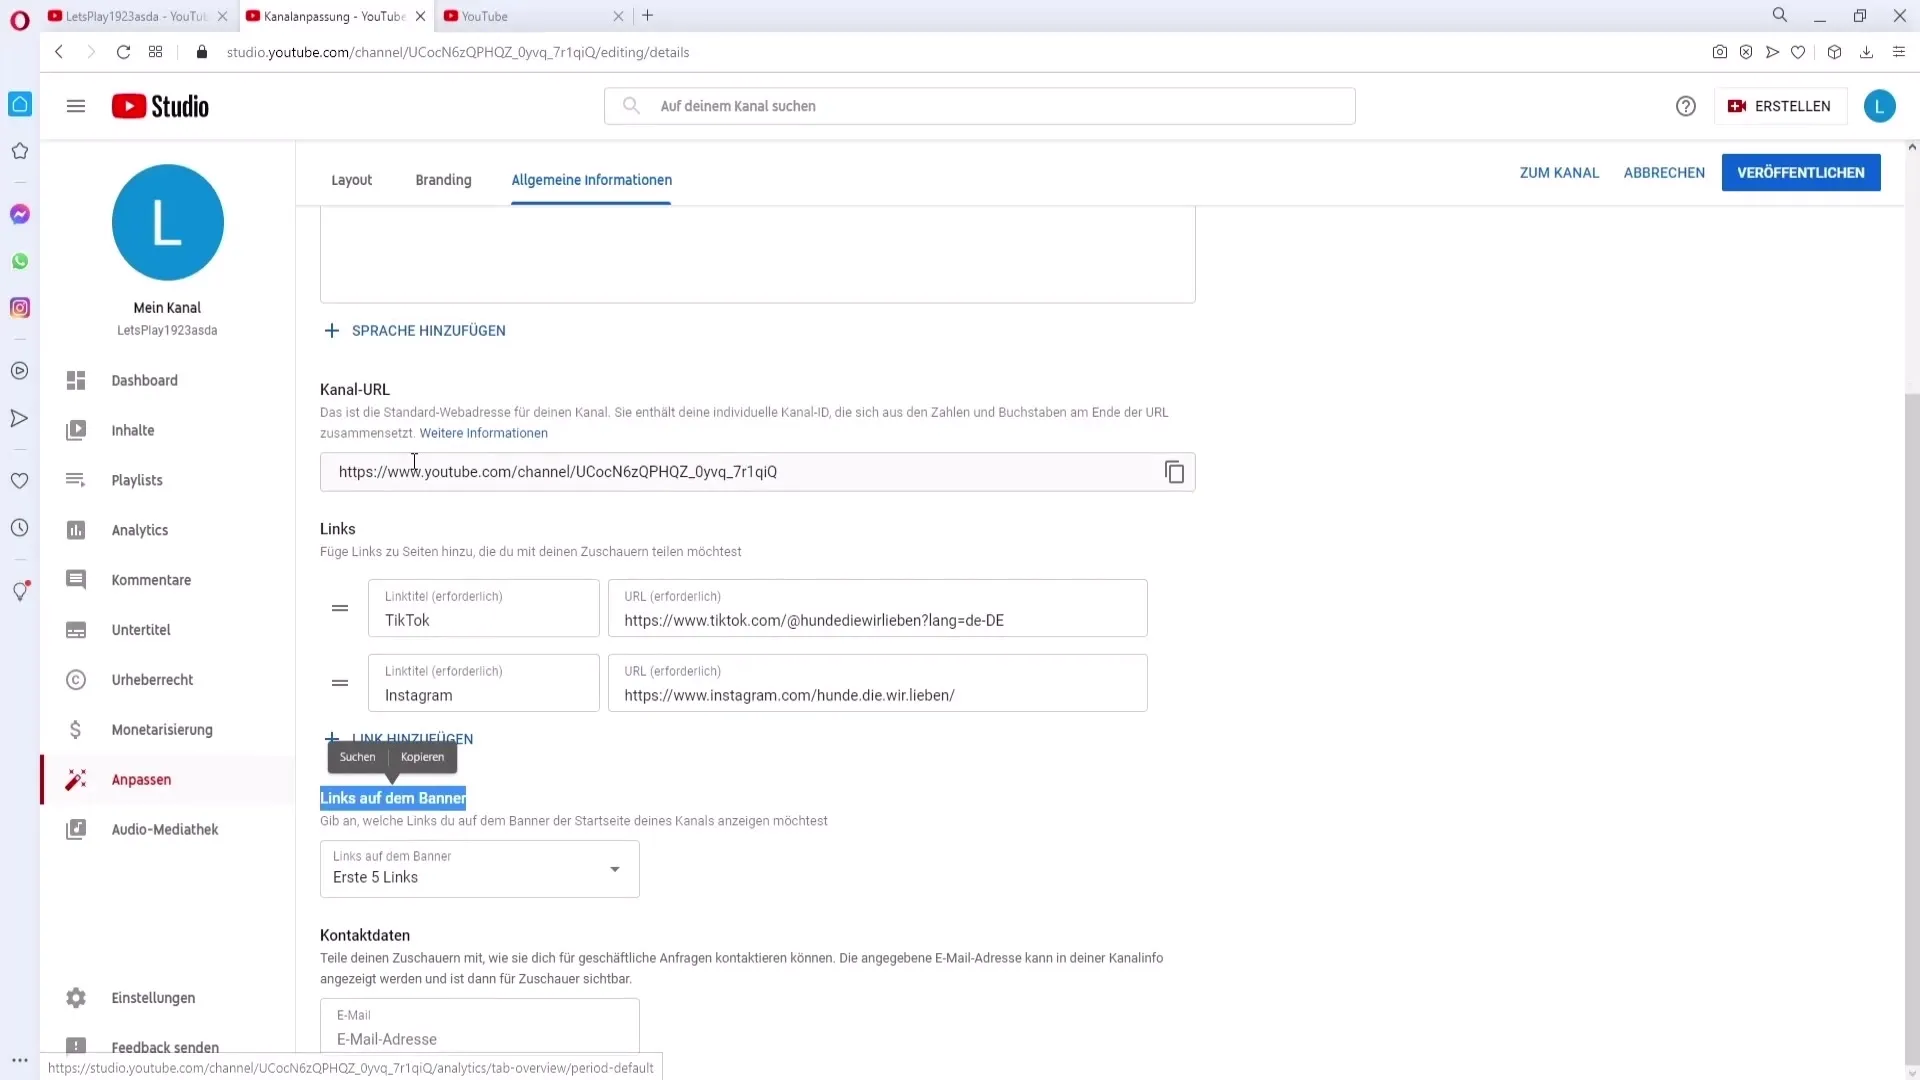The image size is (1920, 1080).
Task: Focus the Auf deinem Kanal suchen field
Action: pos(979,106)
